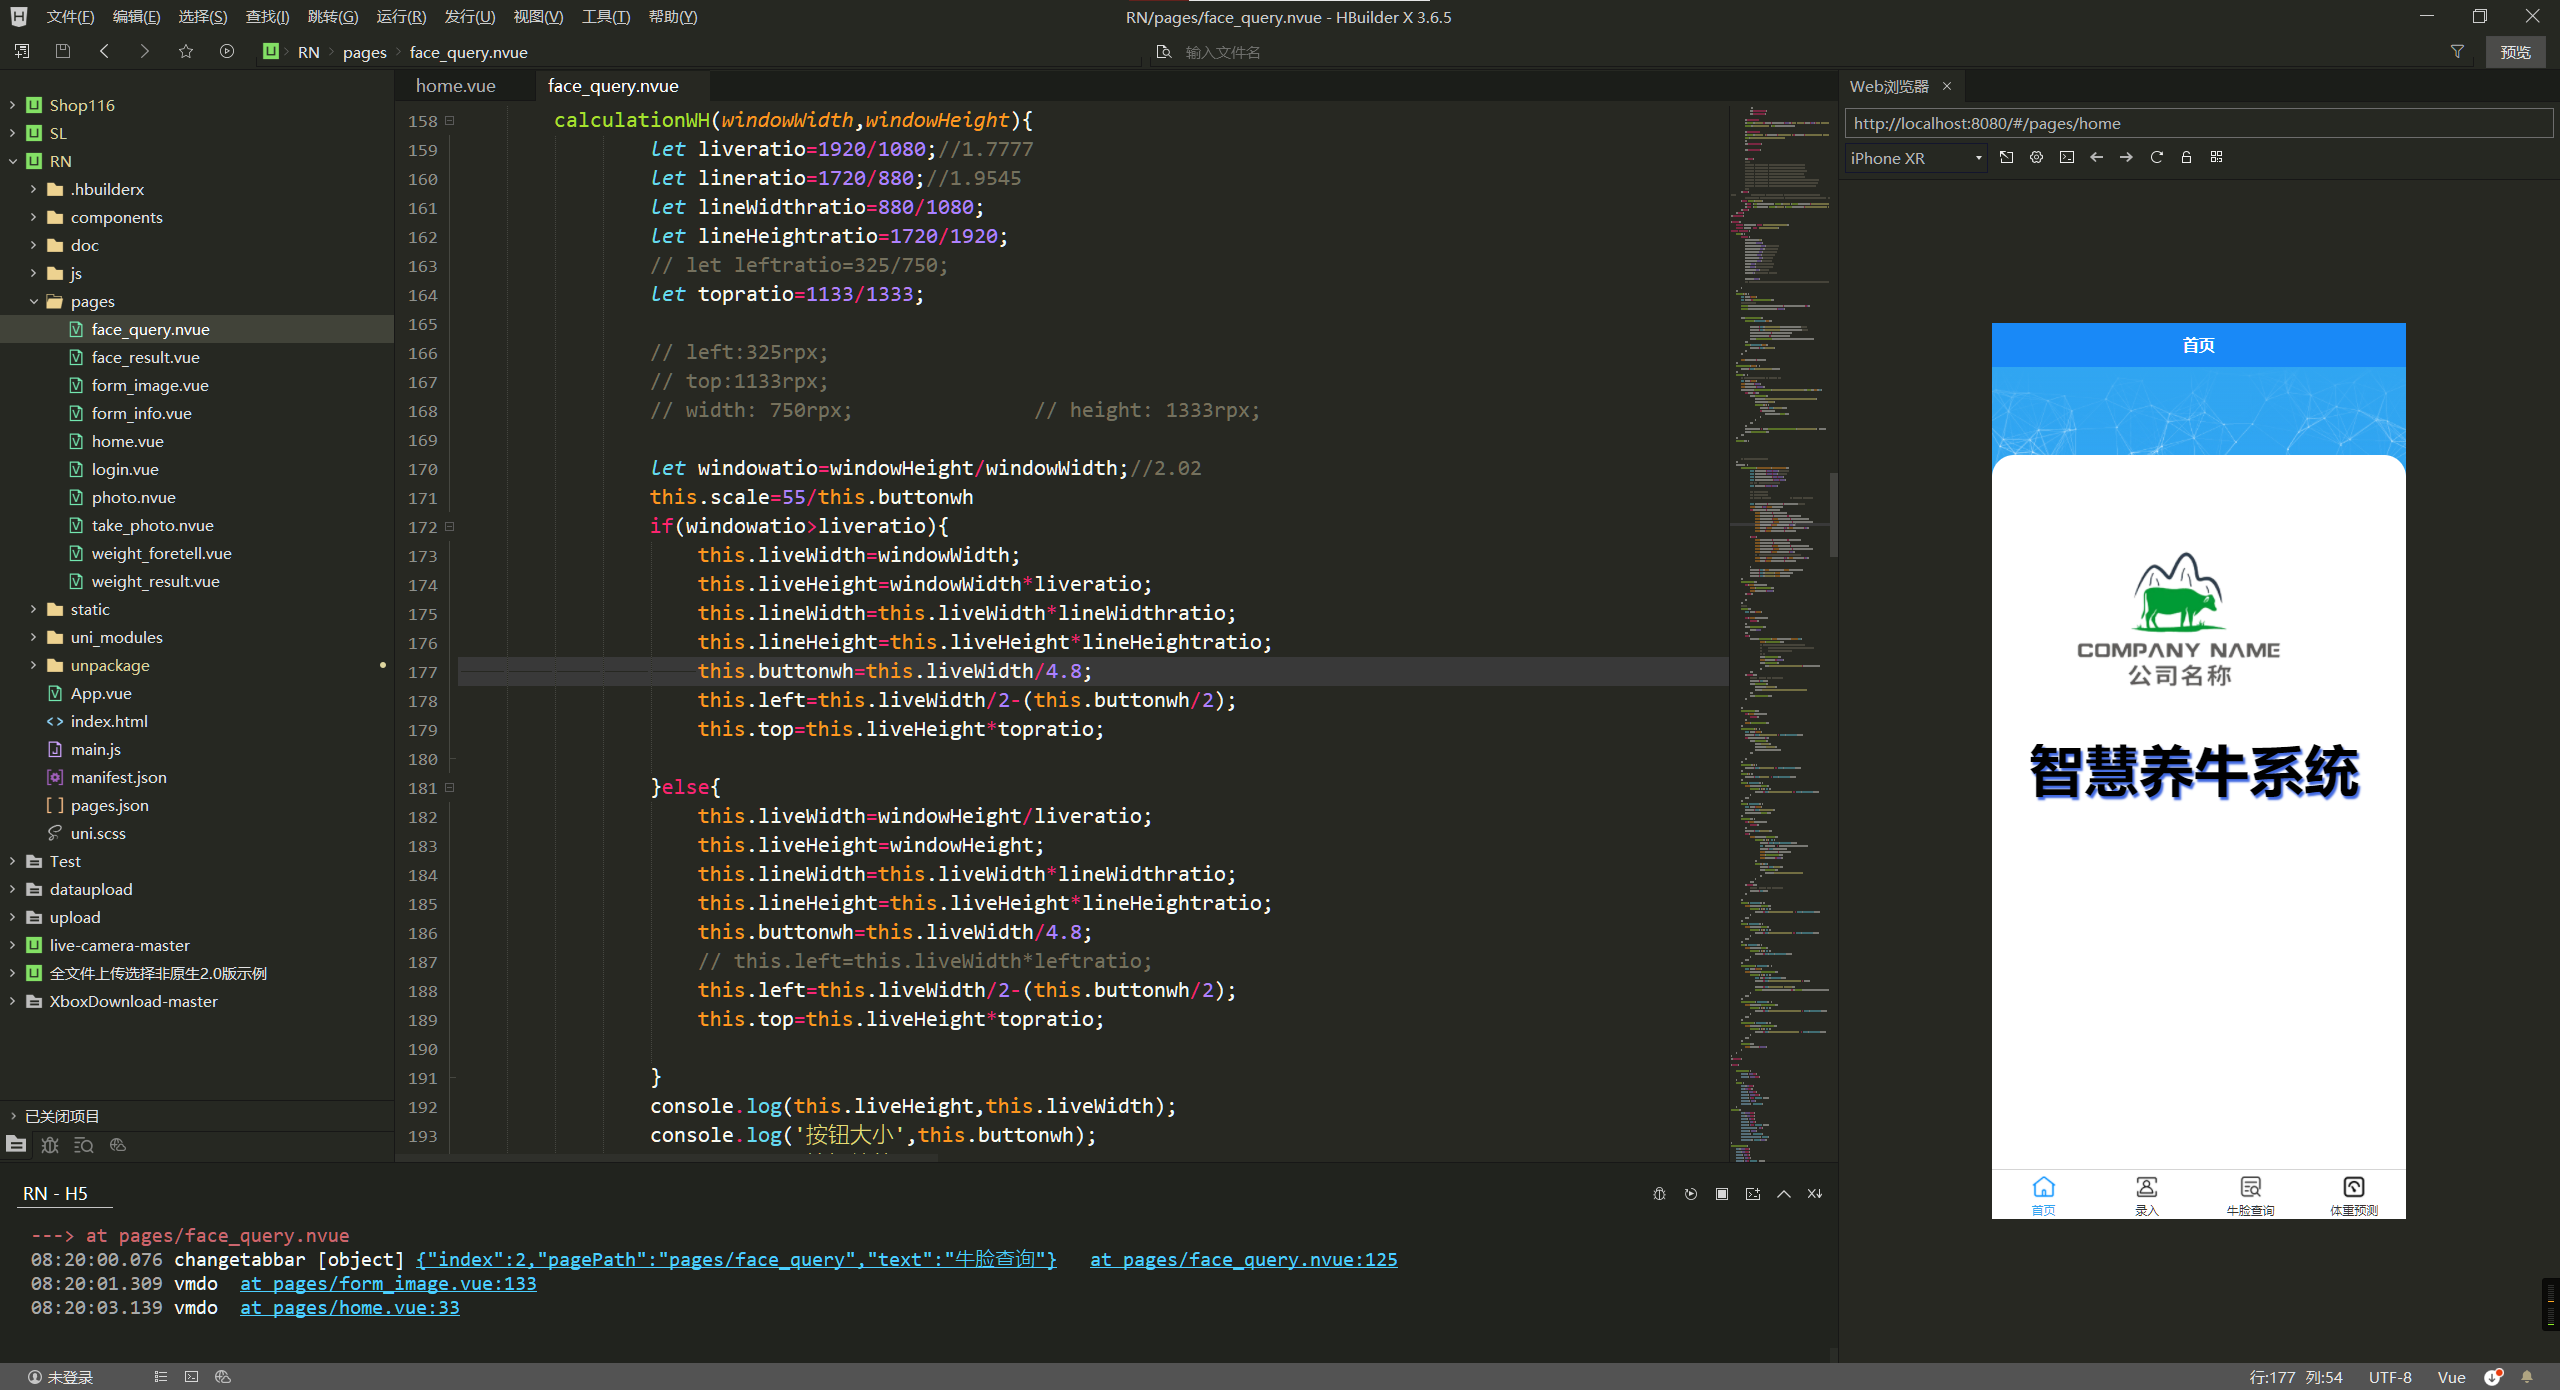Image resolution: width=2560 pixels, height=1390 pixels.
Task: Stop the running process with the square icon
Action: pos(1721,1194)
